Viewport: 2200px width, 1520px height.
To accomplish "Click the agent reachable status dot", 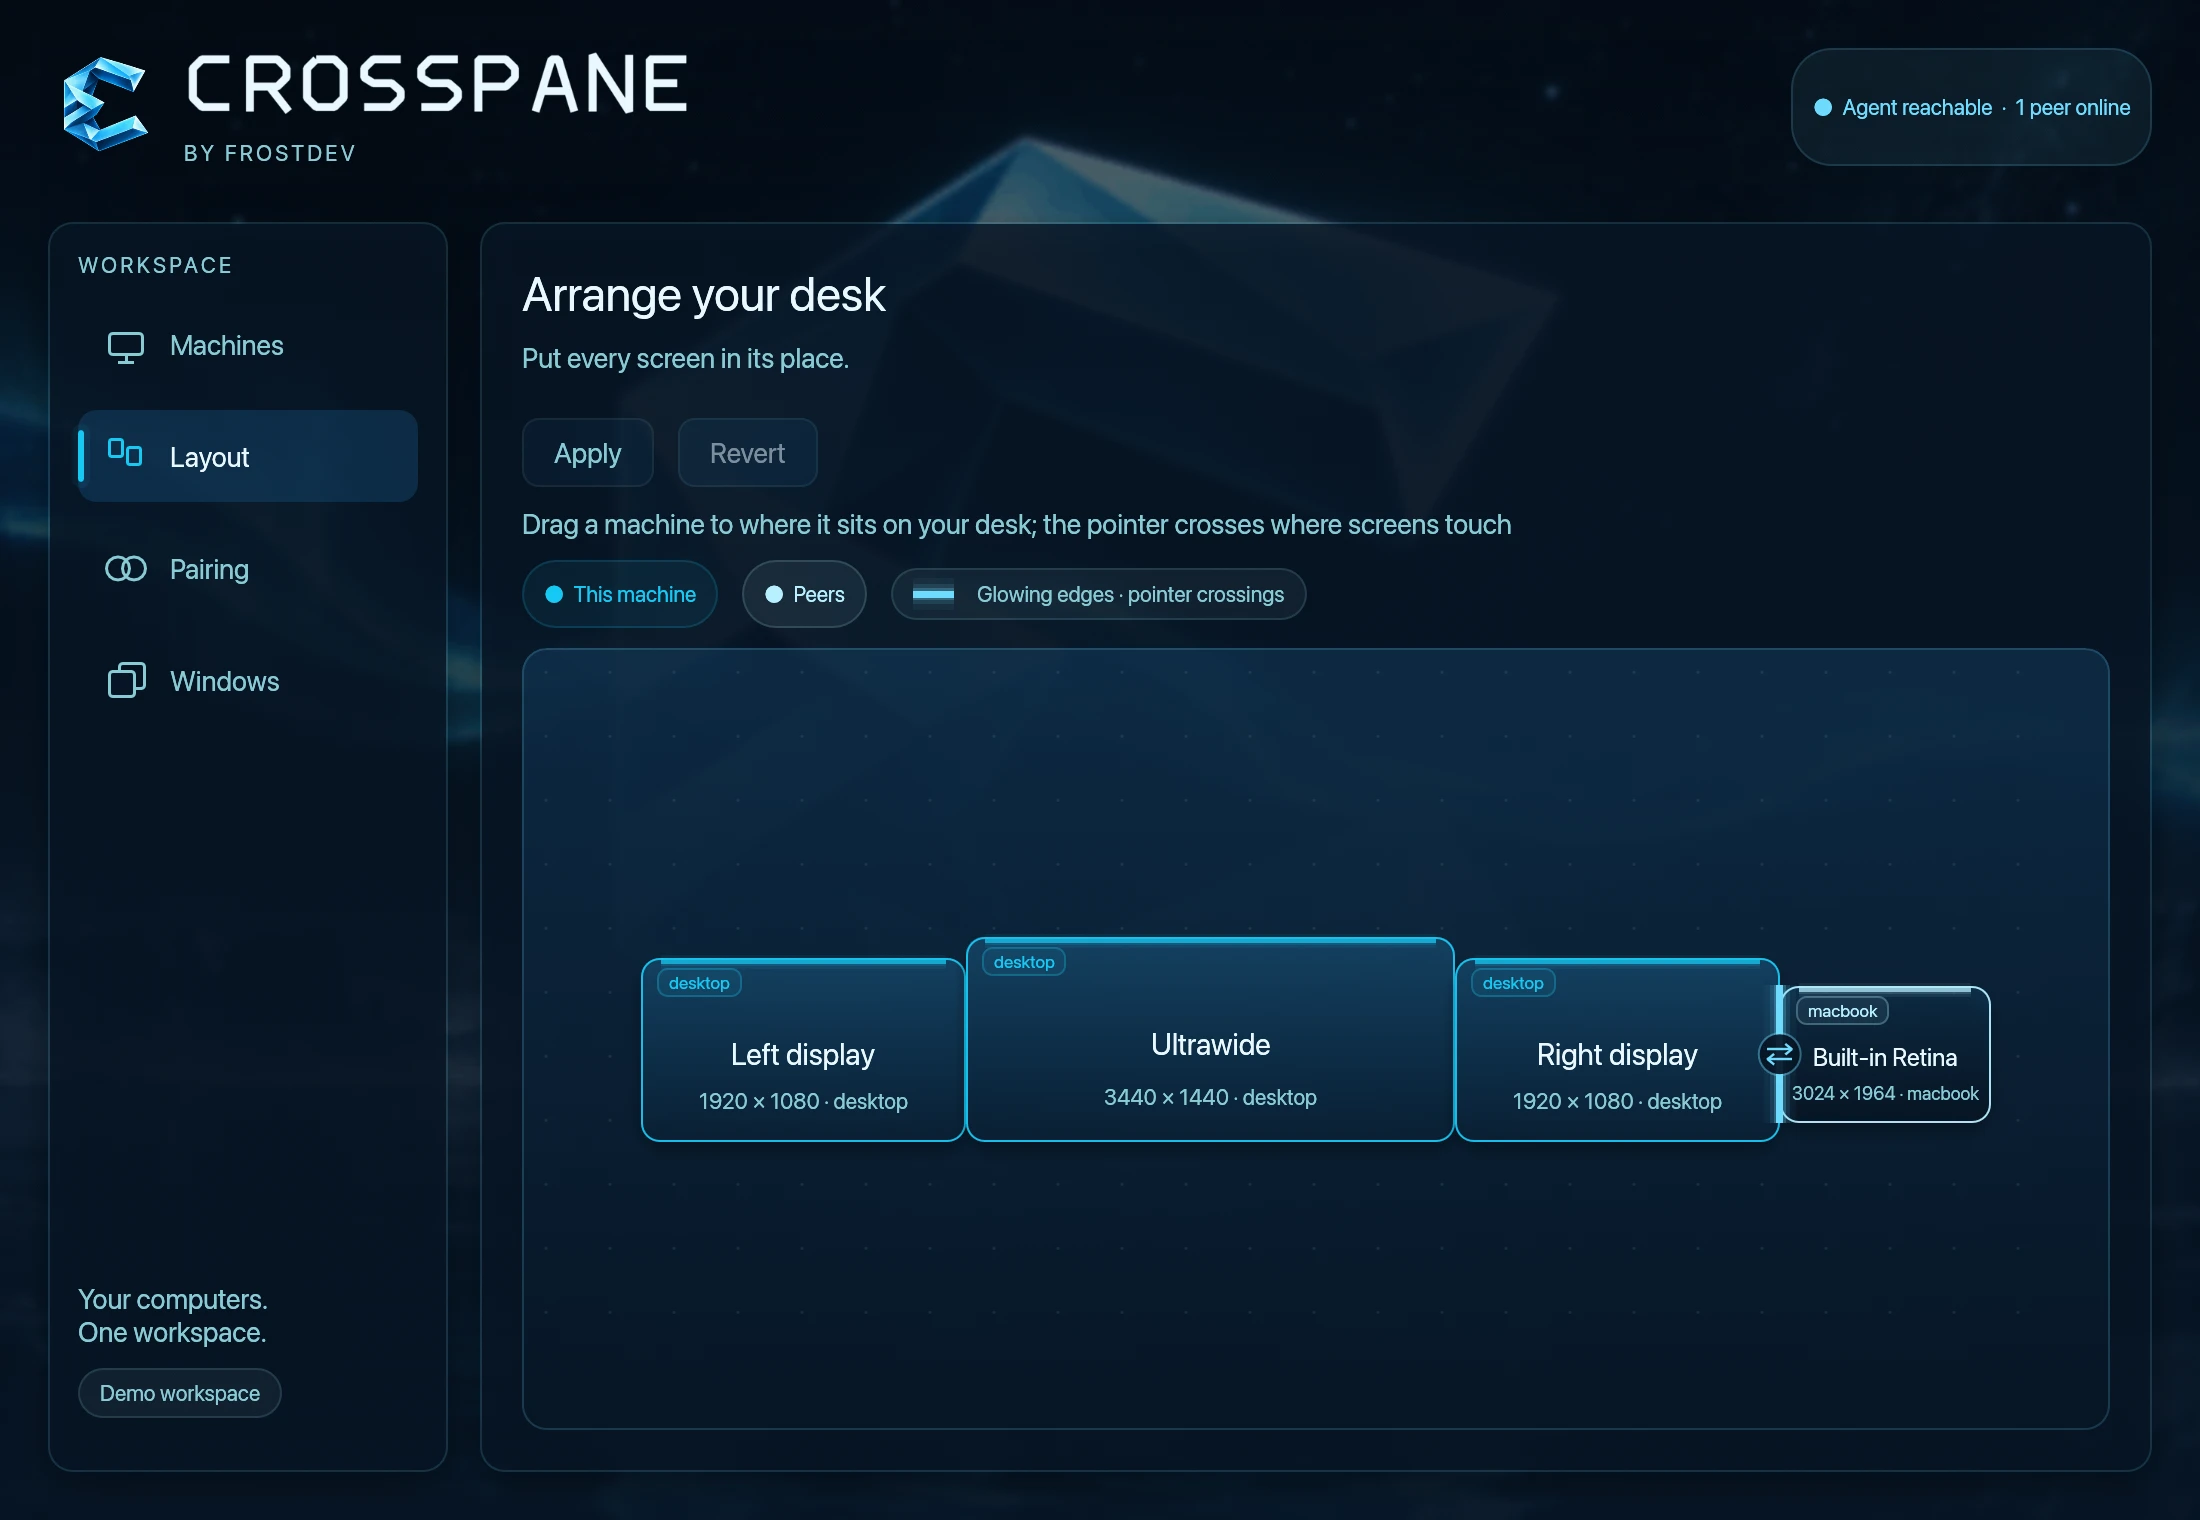I will pos(1823,107).
